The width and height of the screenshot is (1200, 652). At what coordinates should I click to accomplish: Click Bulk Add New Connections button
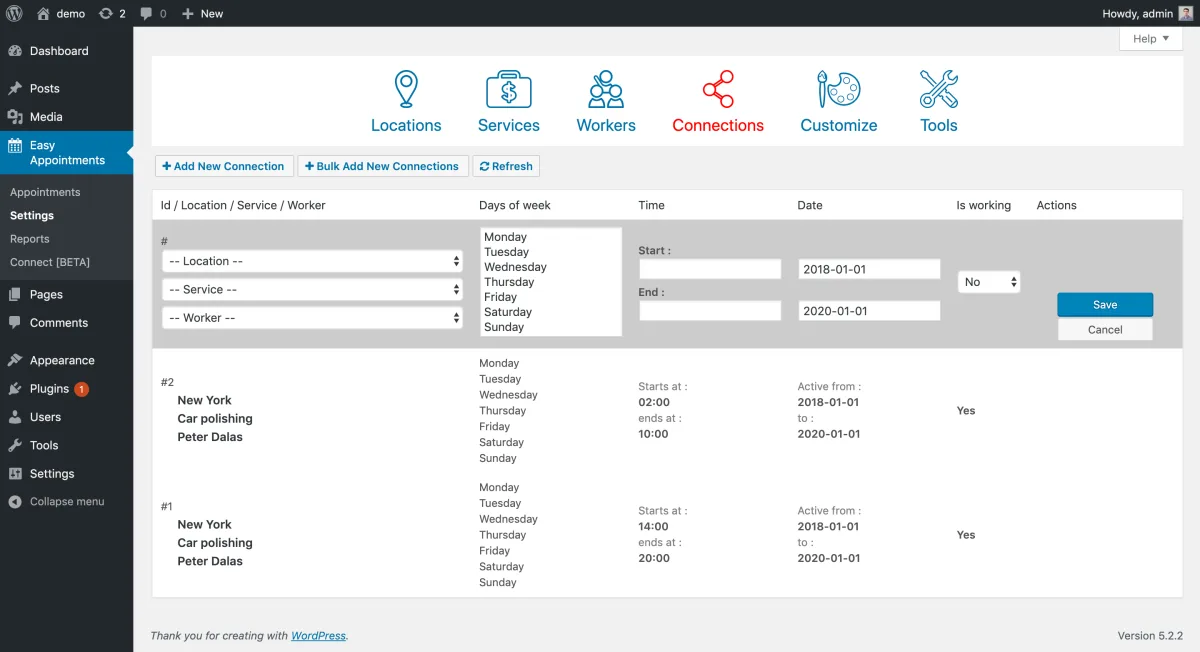tap(382, 166)
